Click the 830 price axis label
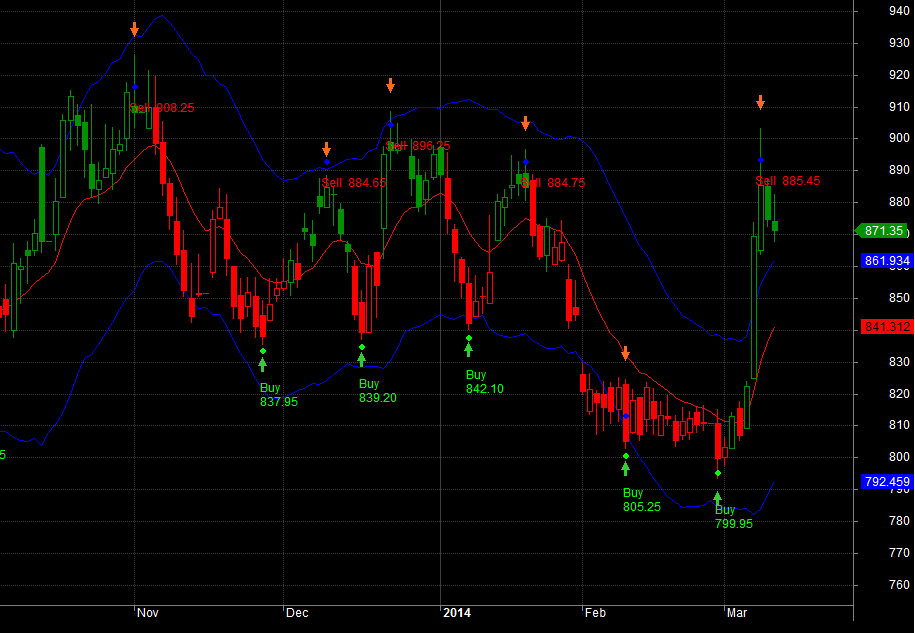The width and height of the screenshot is (915, 633). tap(899, 362)
